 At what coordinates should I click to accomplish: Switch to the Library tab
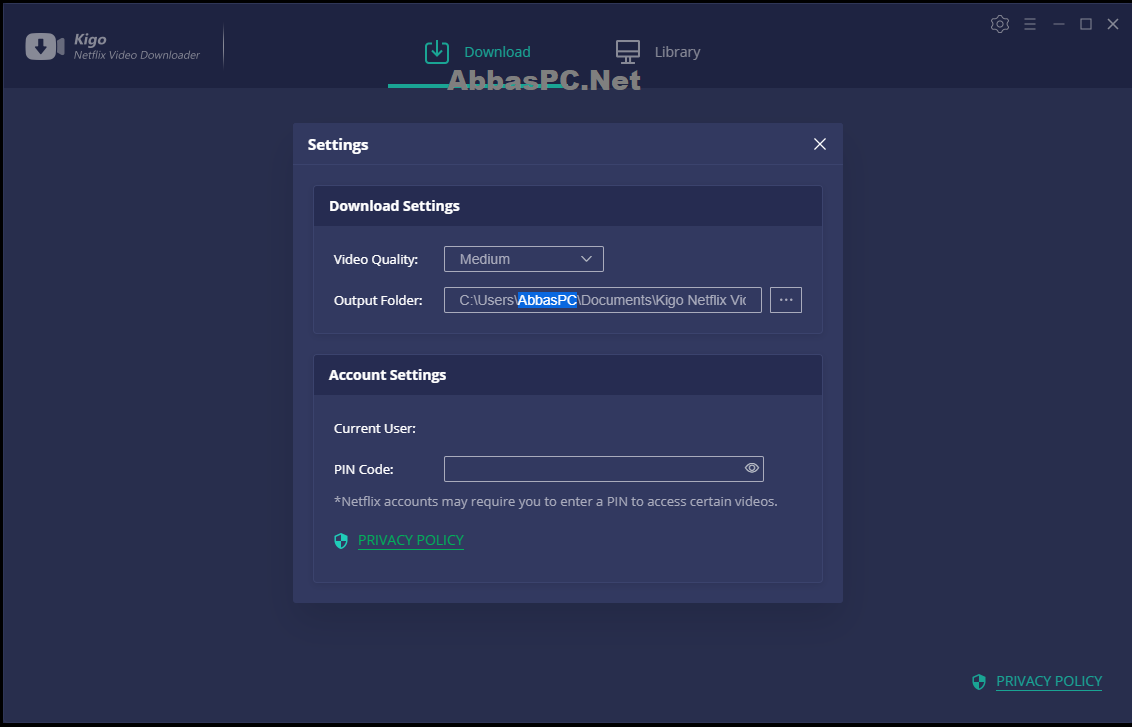658,52
